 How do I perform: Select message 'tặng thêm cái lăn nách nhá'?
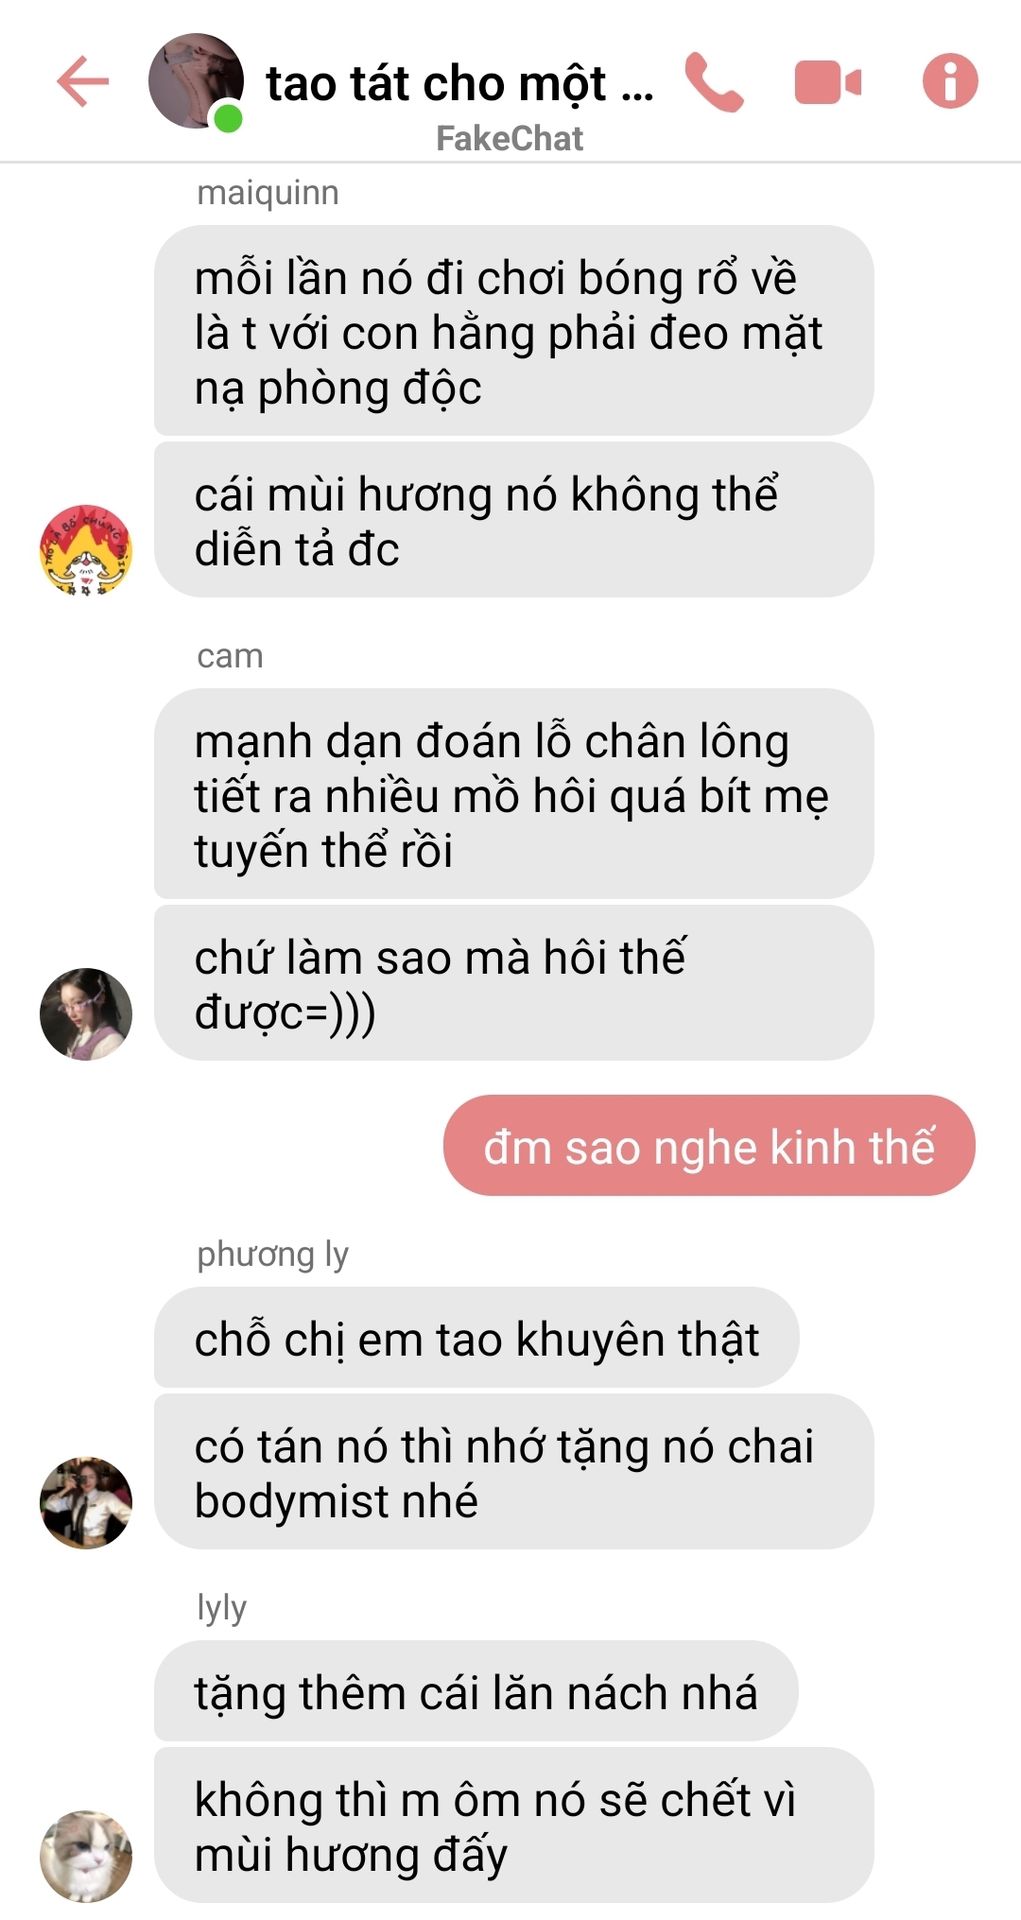click(x=476, y=1690)
